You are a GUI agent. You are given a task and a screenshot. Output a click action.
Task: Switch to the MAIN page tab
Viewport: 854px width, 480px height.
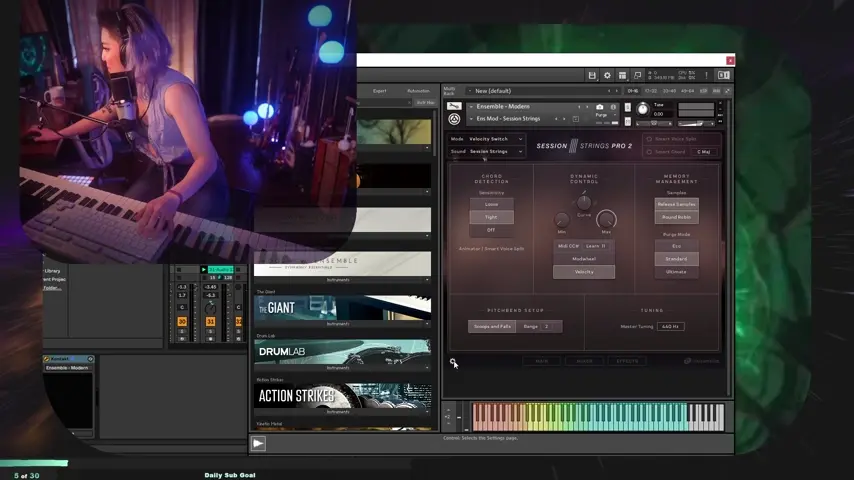tap(542, 361)
